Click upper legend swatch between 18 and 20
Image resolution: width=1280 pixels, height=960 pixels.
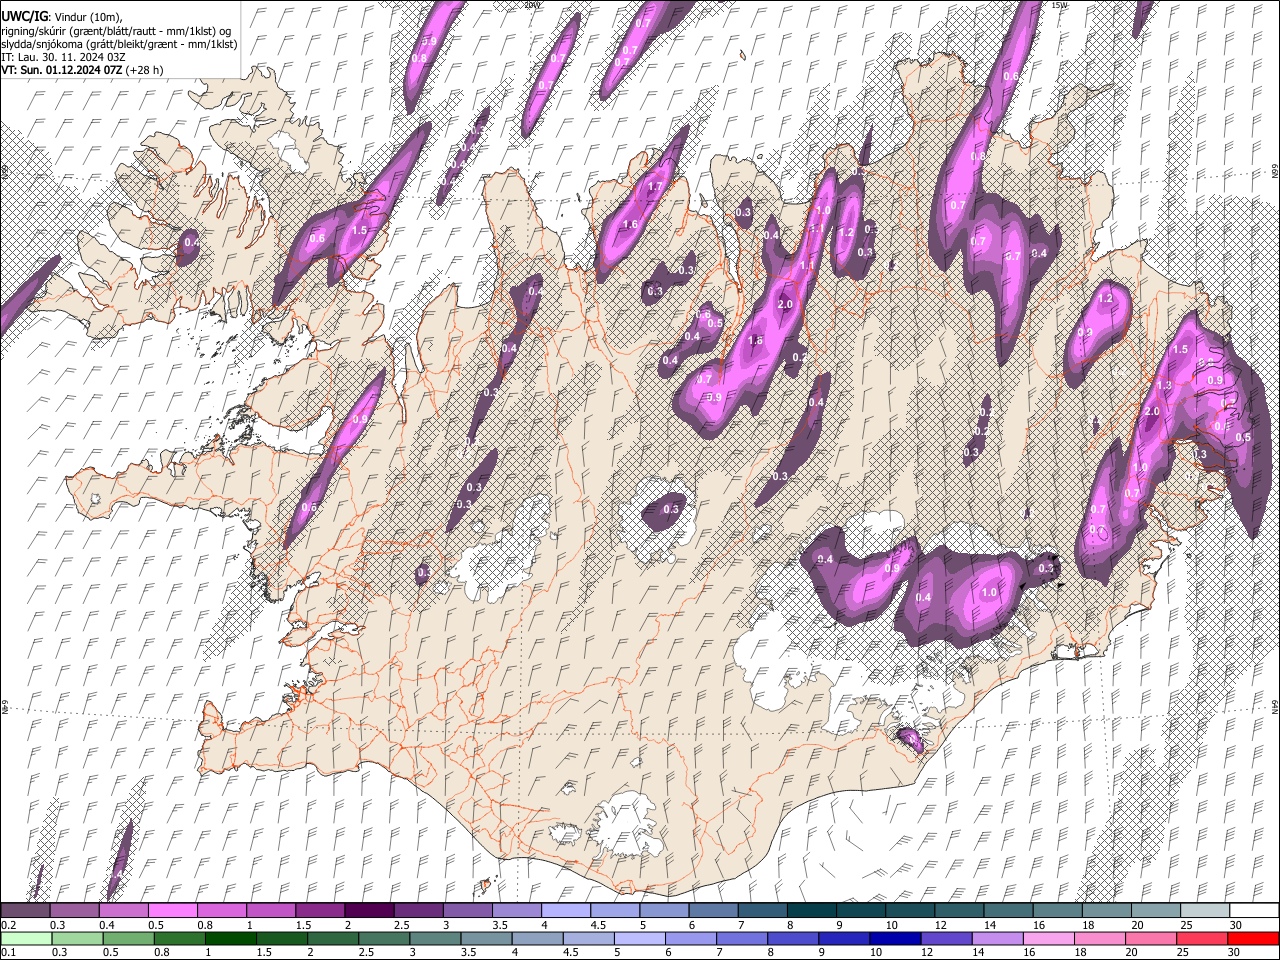click(x=1105, y=911)
